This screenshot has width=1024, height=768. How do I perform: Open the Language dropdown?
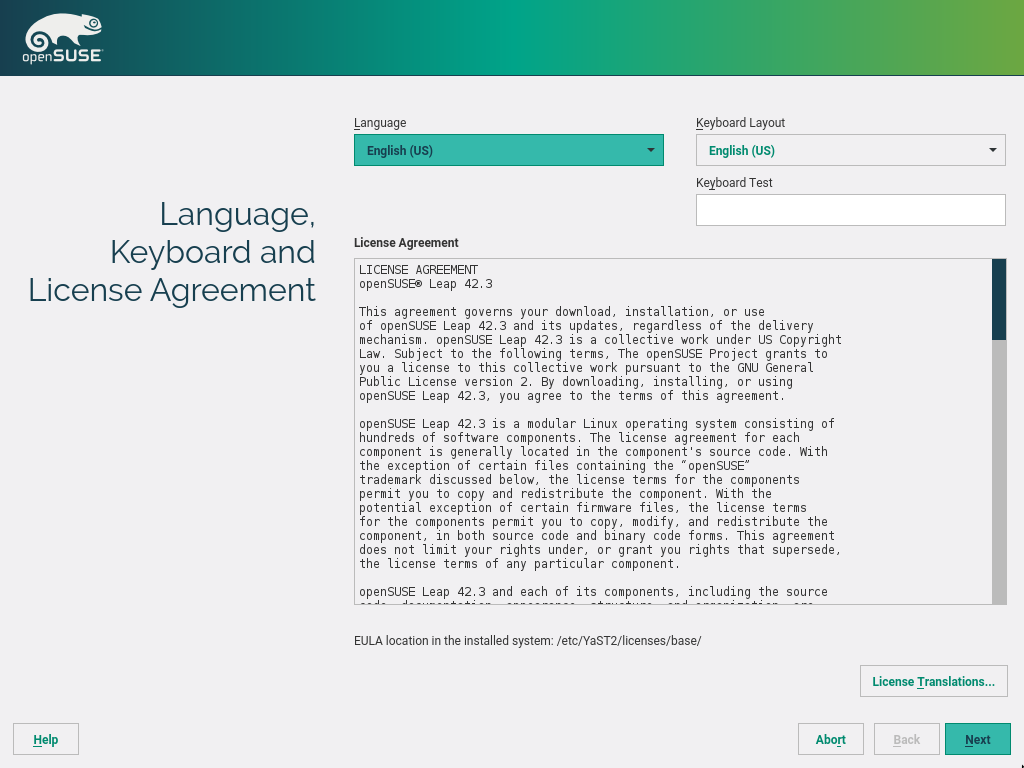[508, 150]
